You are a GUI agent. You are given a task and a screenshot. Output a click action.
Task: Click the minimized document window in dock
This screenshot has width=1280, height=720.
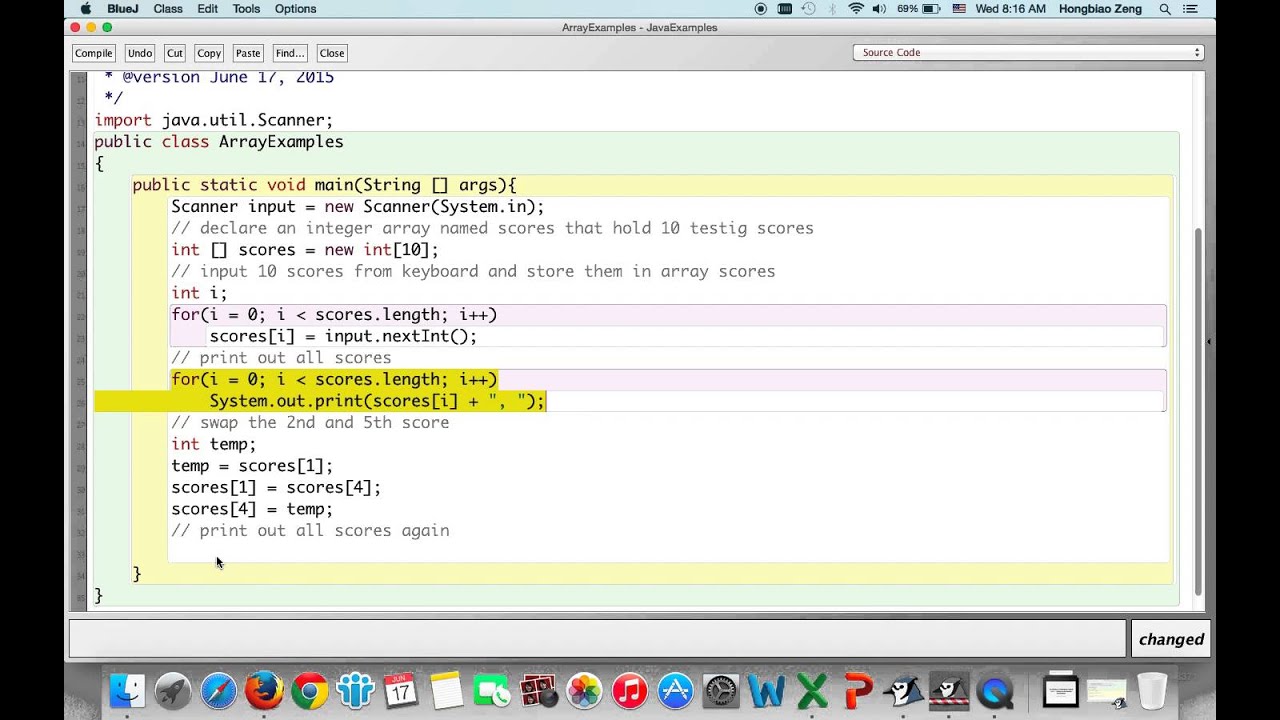[x=1060, y=691]
